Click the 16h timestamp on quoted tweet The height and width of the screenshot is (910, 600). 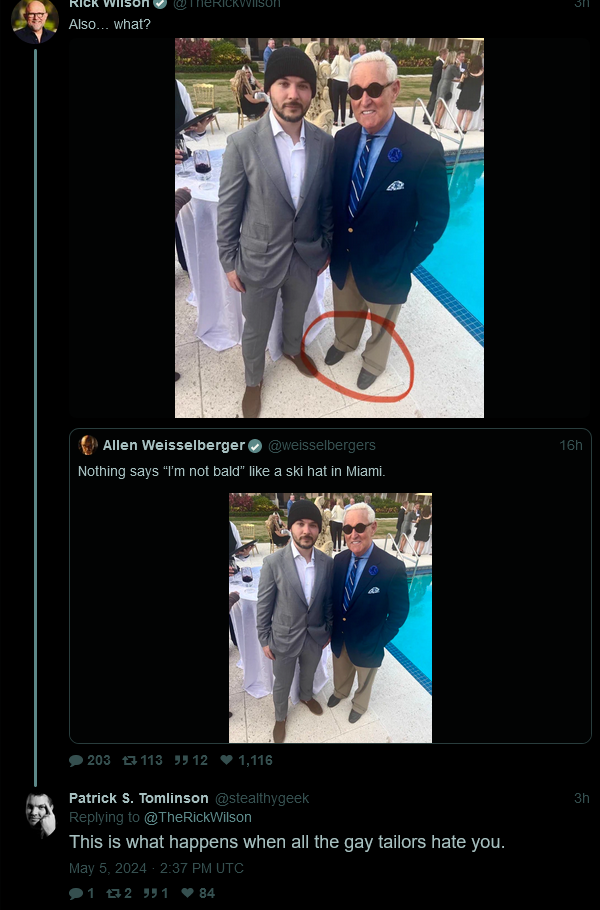click(x=570, y=445)
